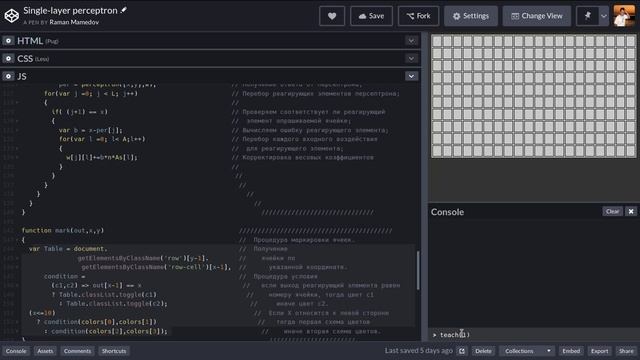Screen dimensions: 640x360
Task: Save the pen
Action: coord(371,16)
